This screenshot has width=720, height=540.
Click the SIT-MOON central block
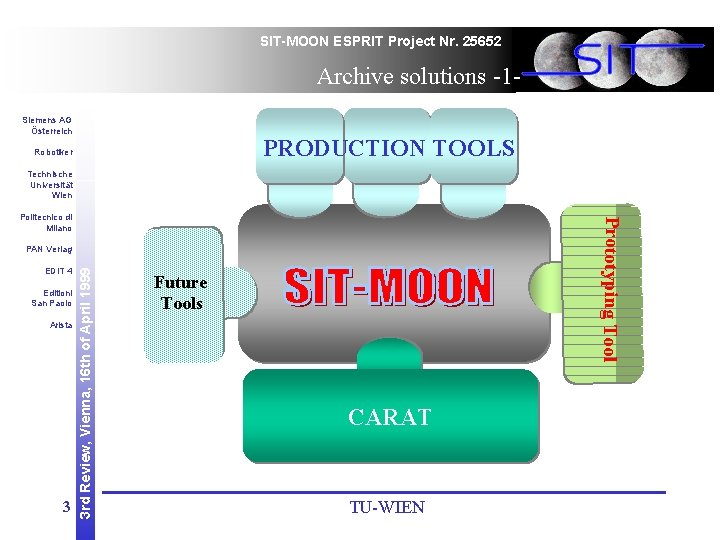(x=394, y=284)
